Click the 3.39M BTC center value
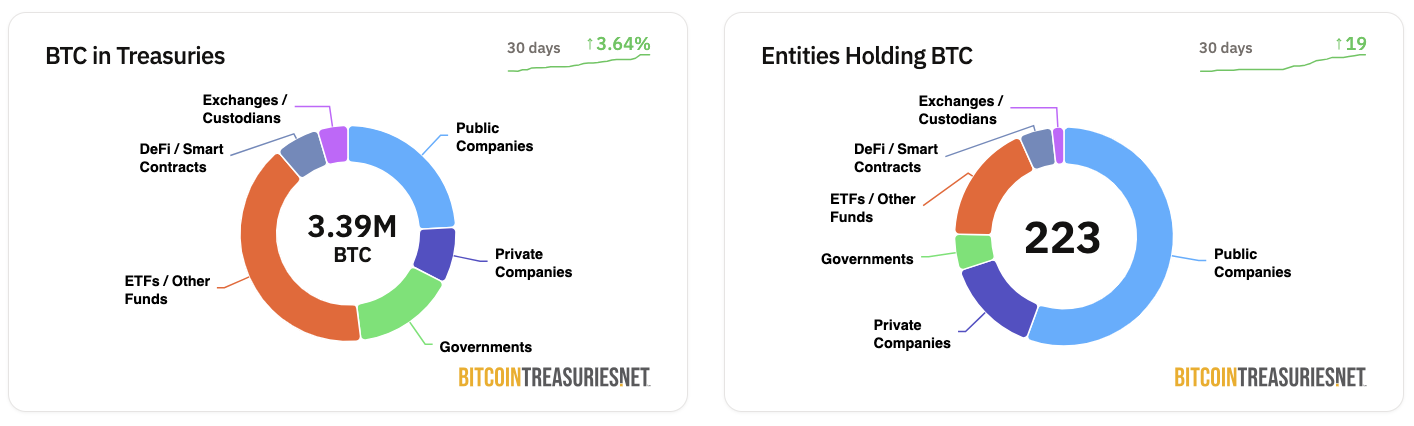Image resolution: width=1414 pixels, height=426 pixels. click(x=352, y=238)
